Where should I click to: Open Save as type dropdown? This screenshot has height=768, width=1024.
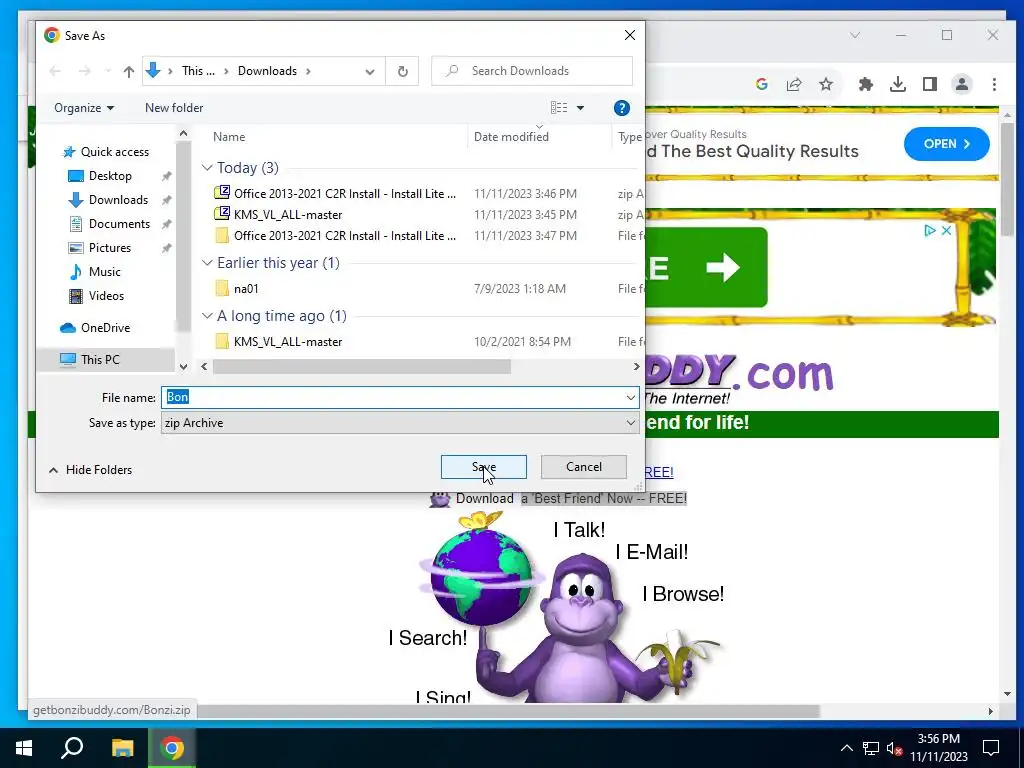tap(630, 423)
